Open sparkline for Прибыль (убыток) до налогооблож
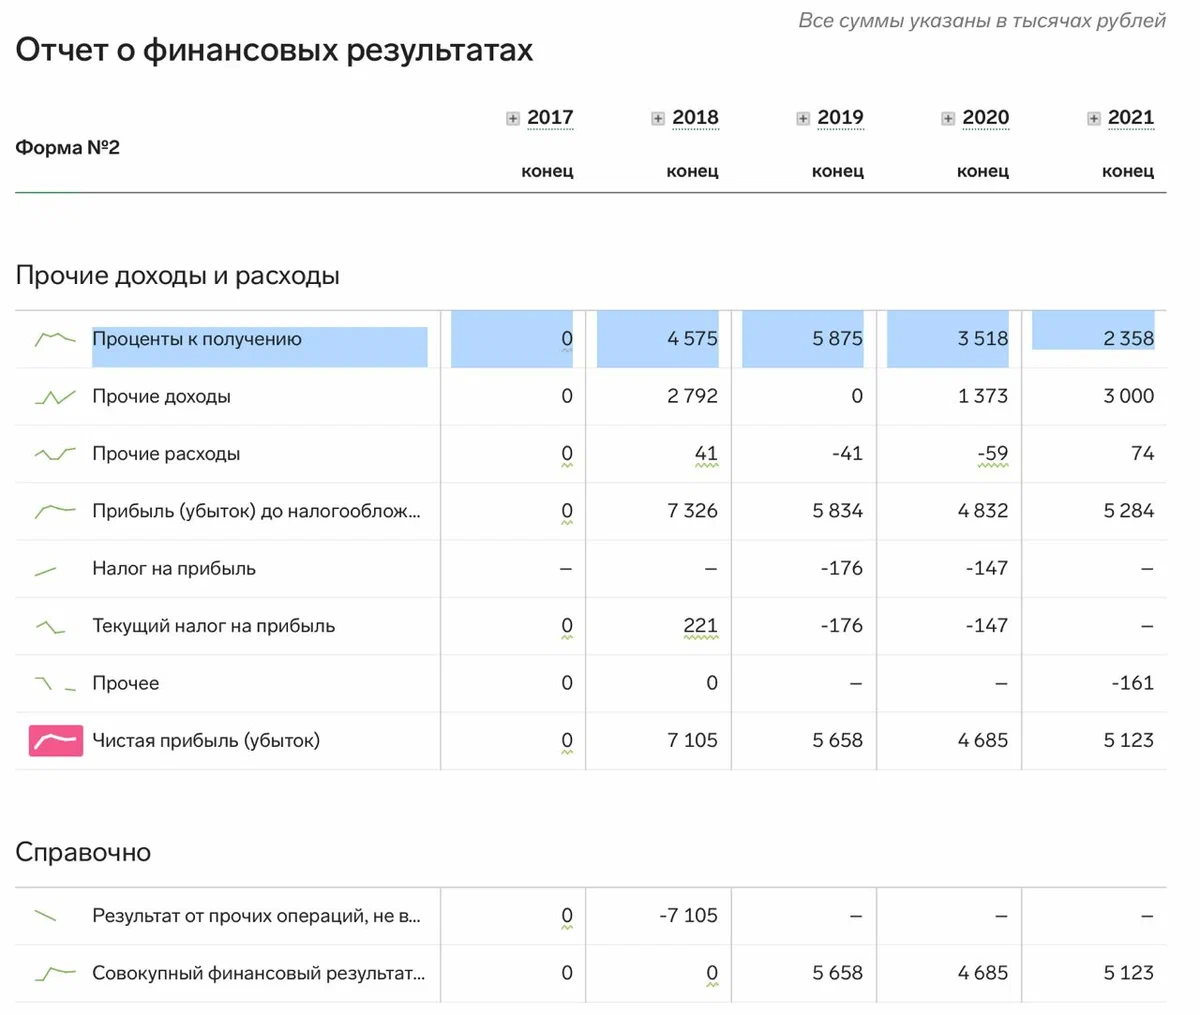 tap(55, 512)
